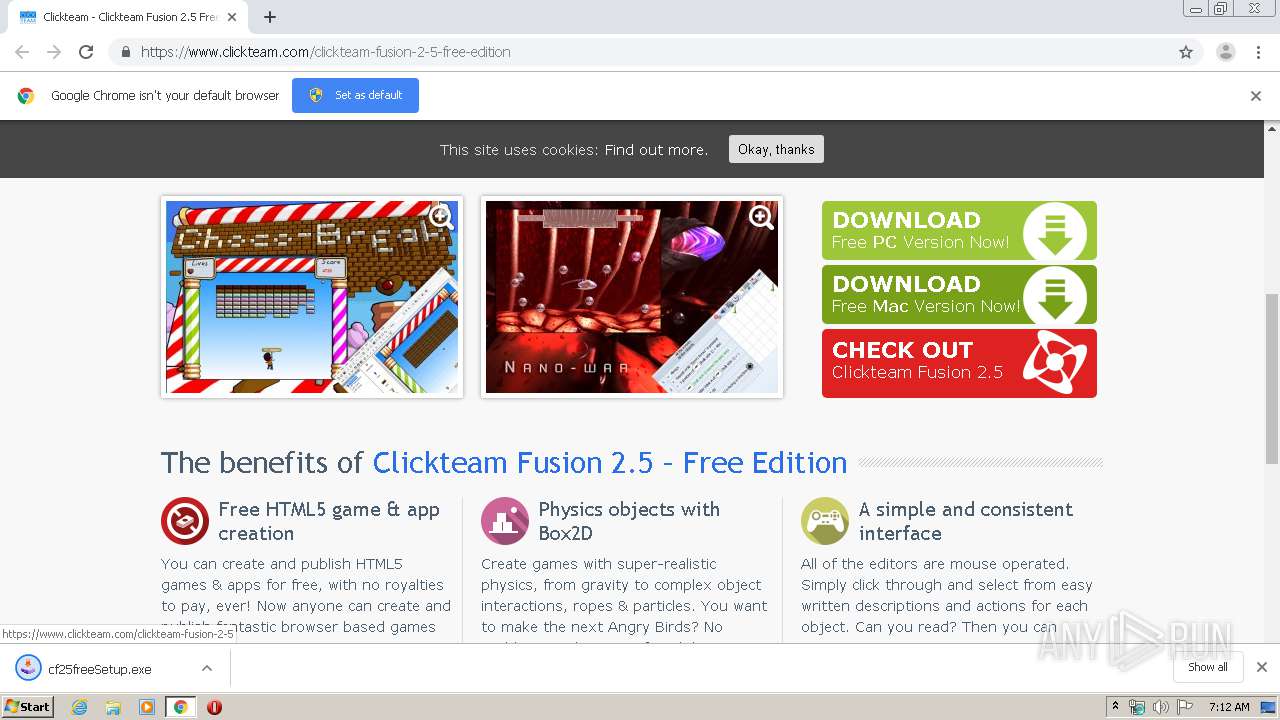Image resolution: width=1280 pixels, height=720 pixels.
Task: Enlarge the Choco Break screenshot with the magnifier
Action: pyautogui.click(x=441, y=217)
